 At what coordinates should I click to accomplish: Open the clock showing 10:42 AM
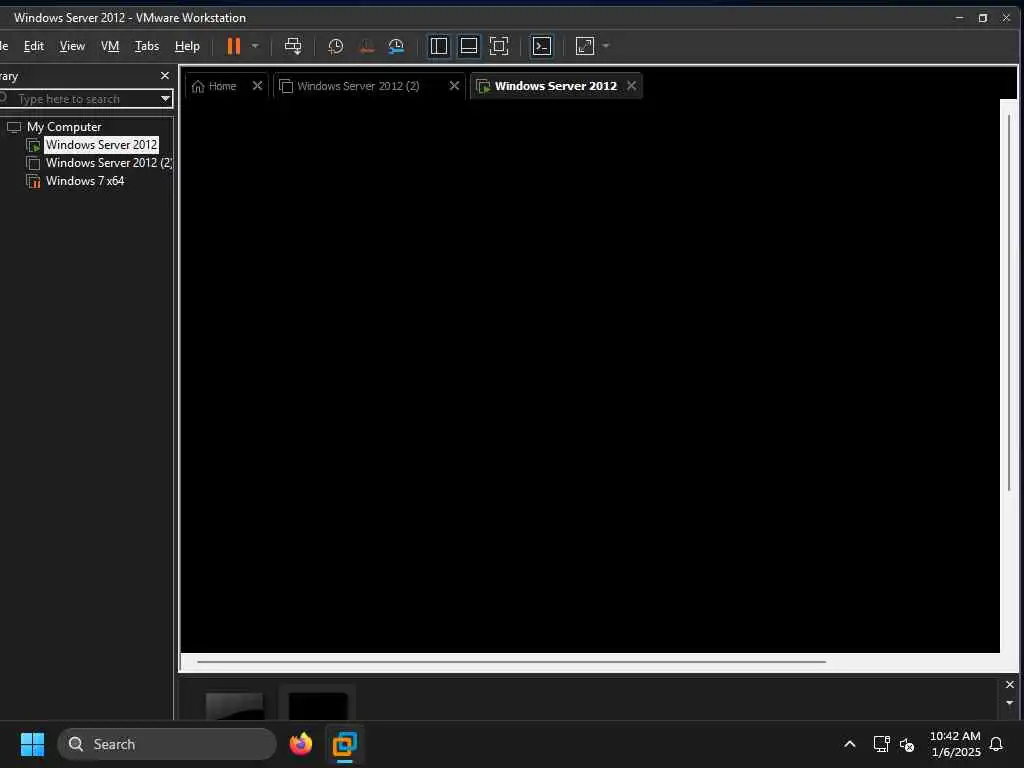click(x=955, y=744)
